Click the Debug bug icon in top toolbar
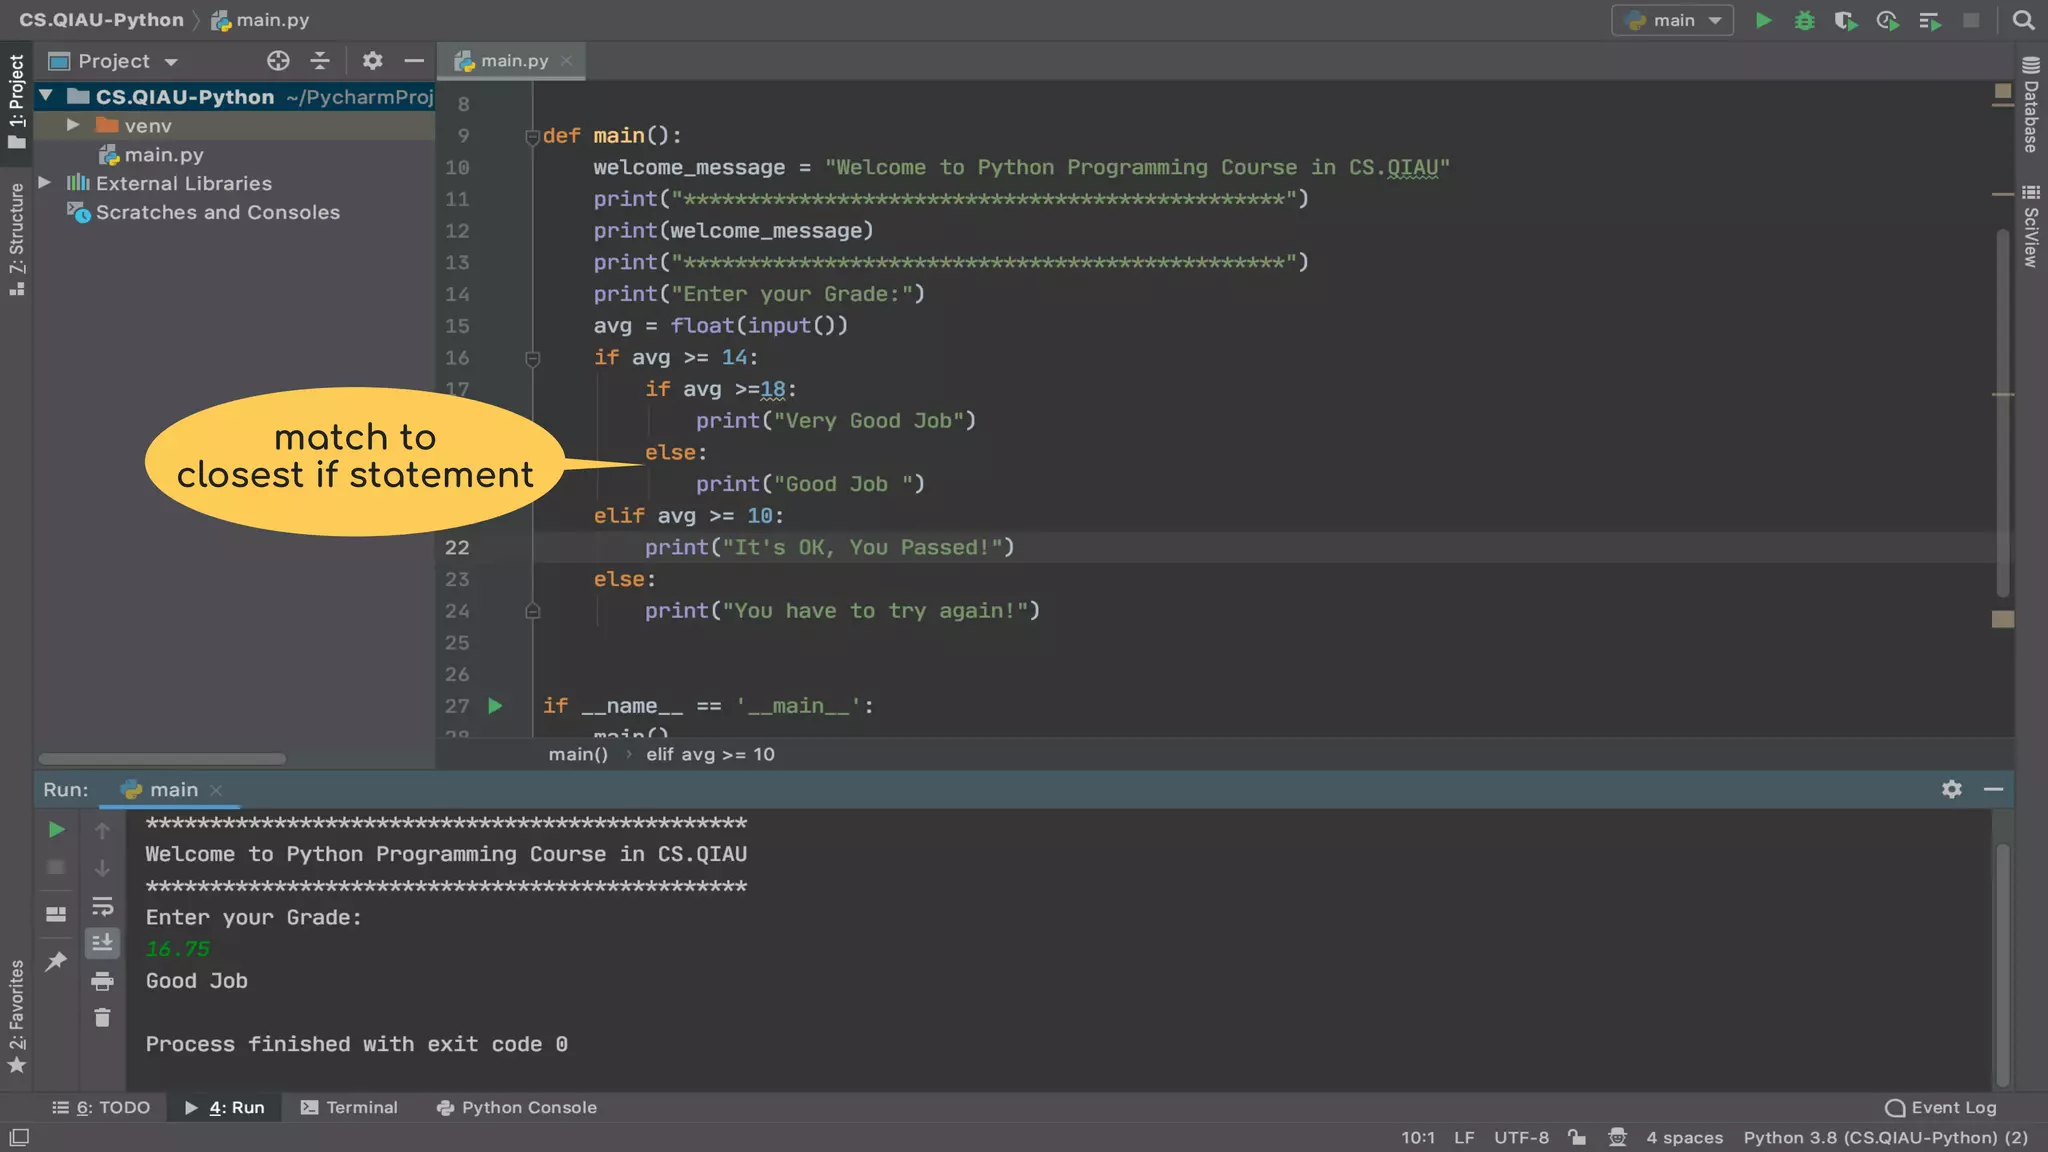 click(x=1804, y=20)
